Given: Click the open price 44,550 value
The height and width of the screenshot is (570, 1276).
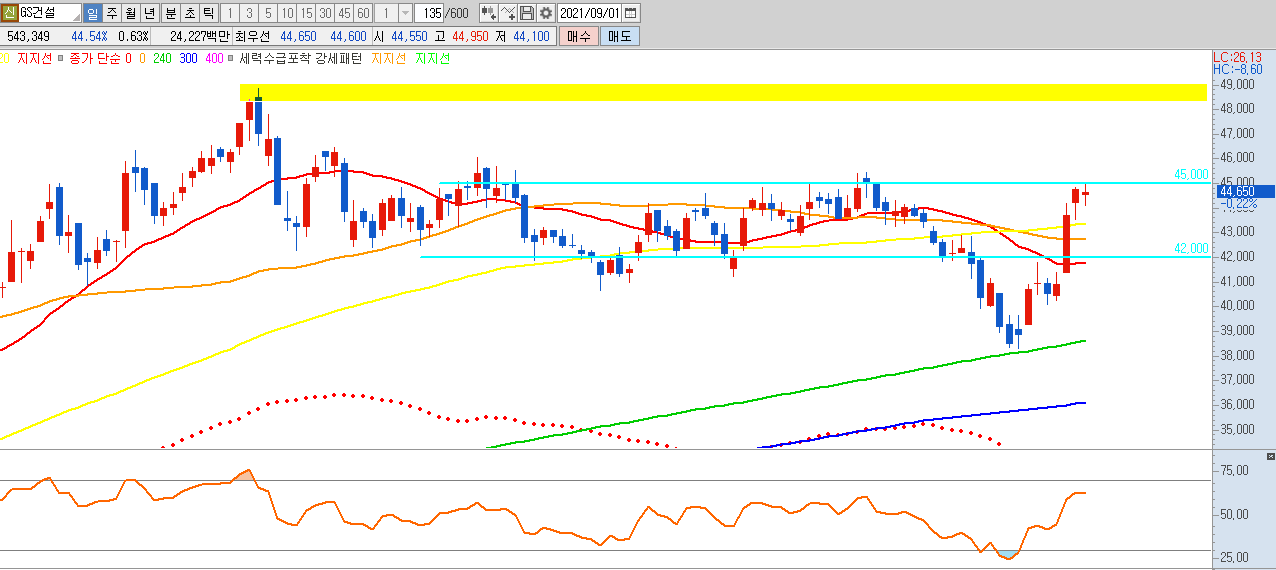Looking at the screenshot, I should [x=409, y=36].
